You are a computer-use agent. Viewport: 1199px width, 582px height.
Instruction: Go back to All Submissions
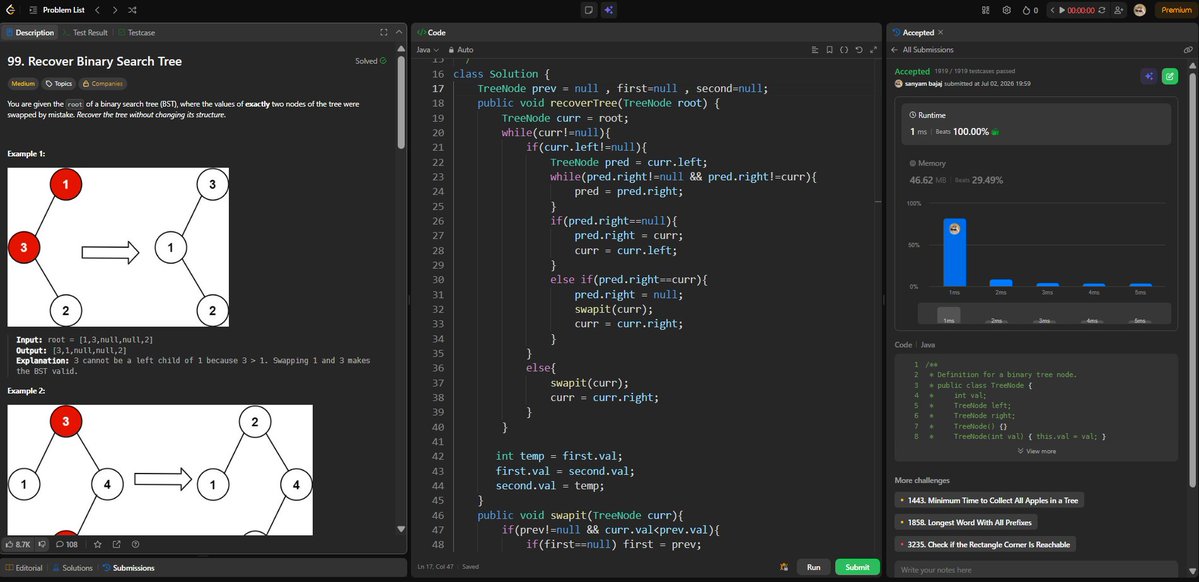(x=922, y=50)
